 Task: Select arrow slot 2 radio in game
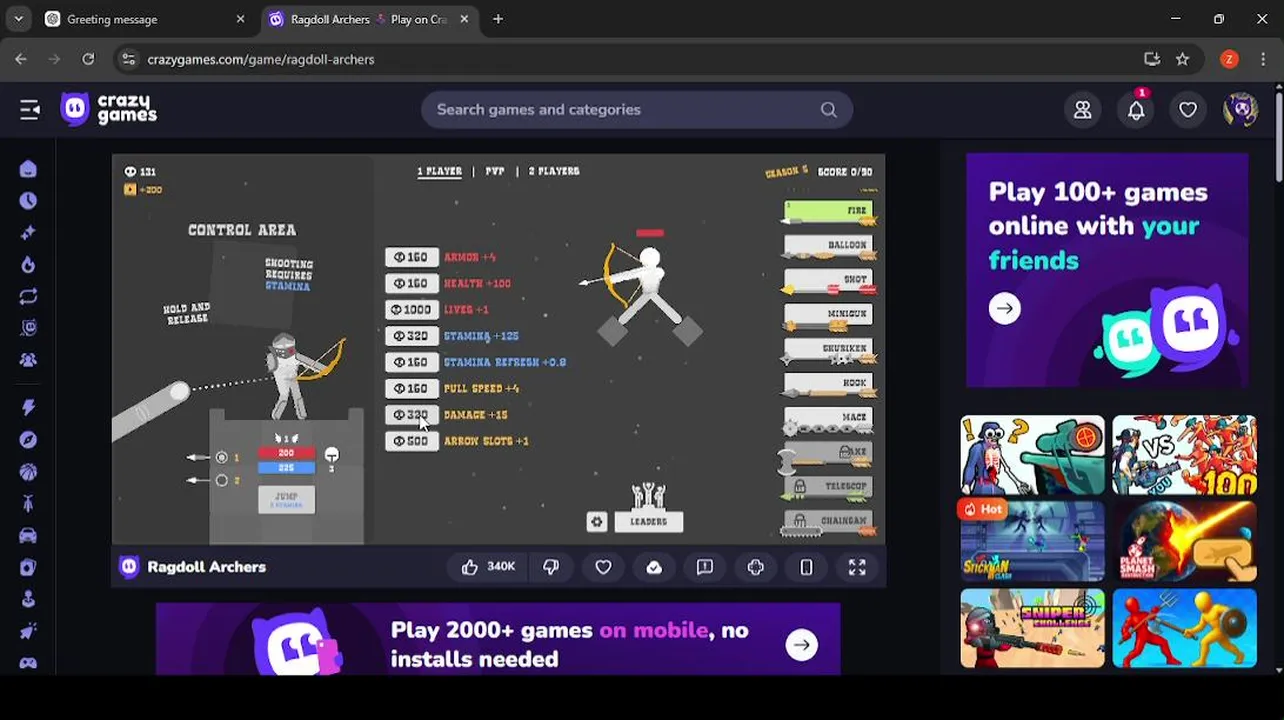click(221, 480)
